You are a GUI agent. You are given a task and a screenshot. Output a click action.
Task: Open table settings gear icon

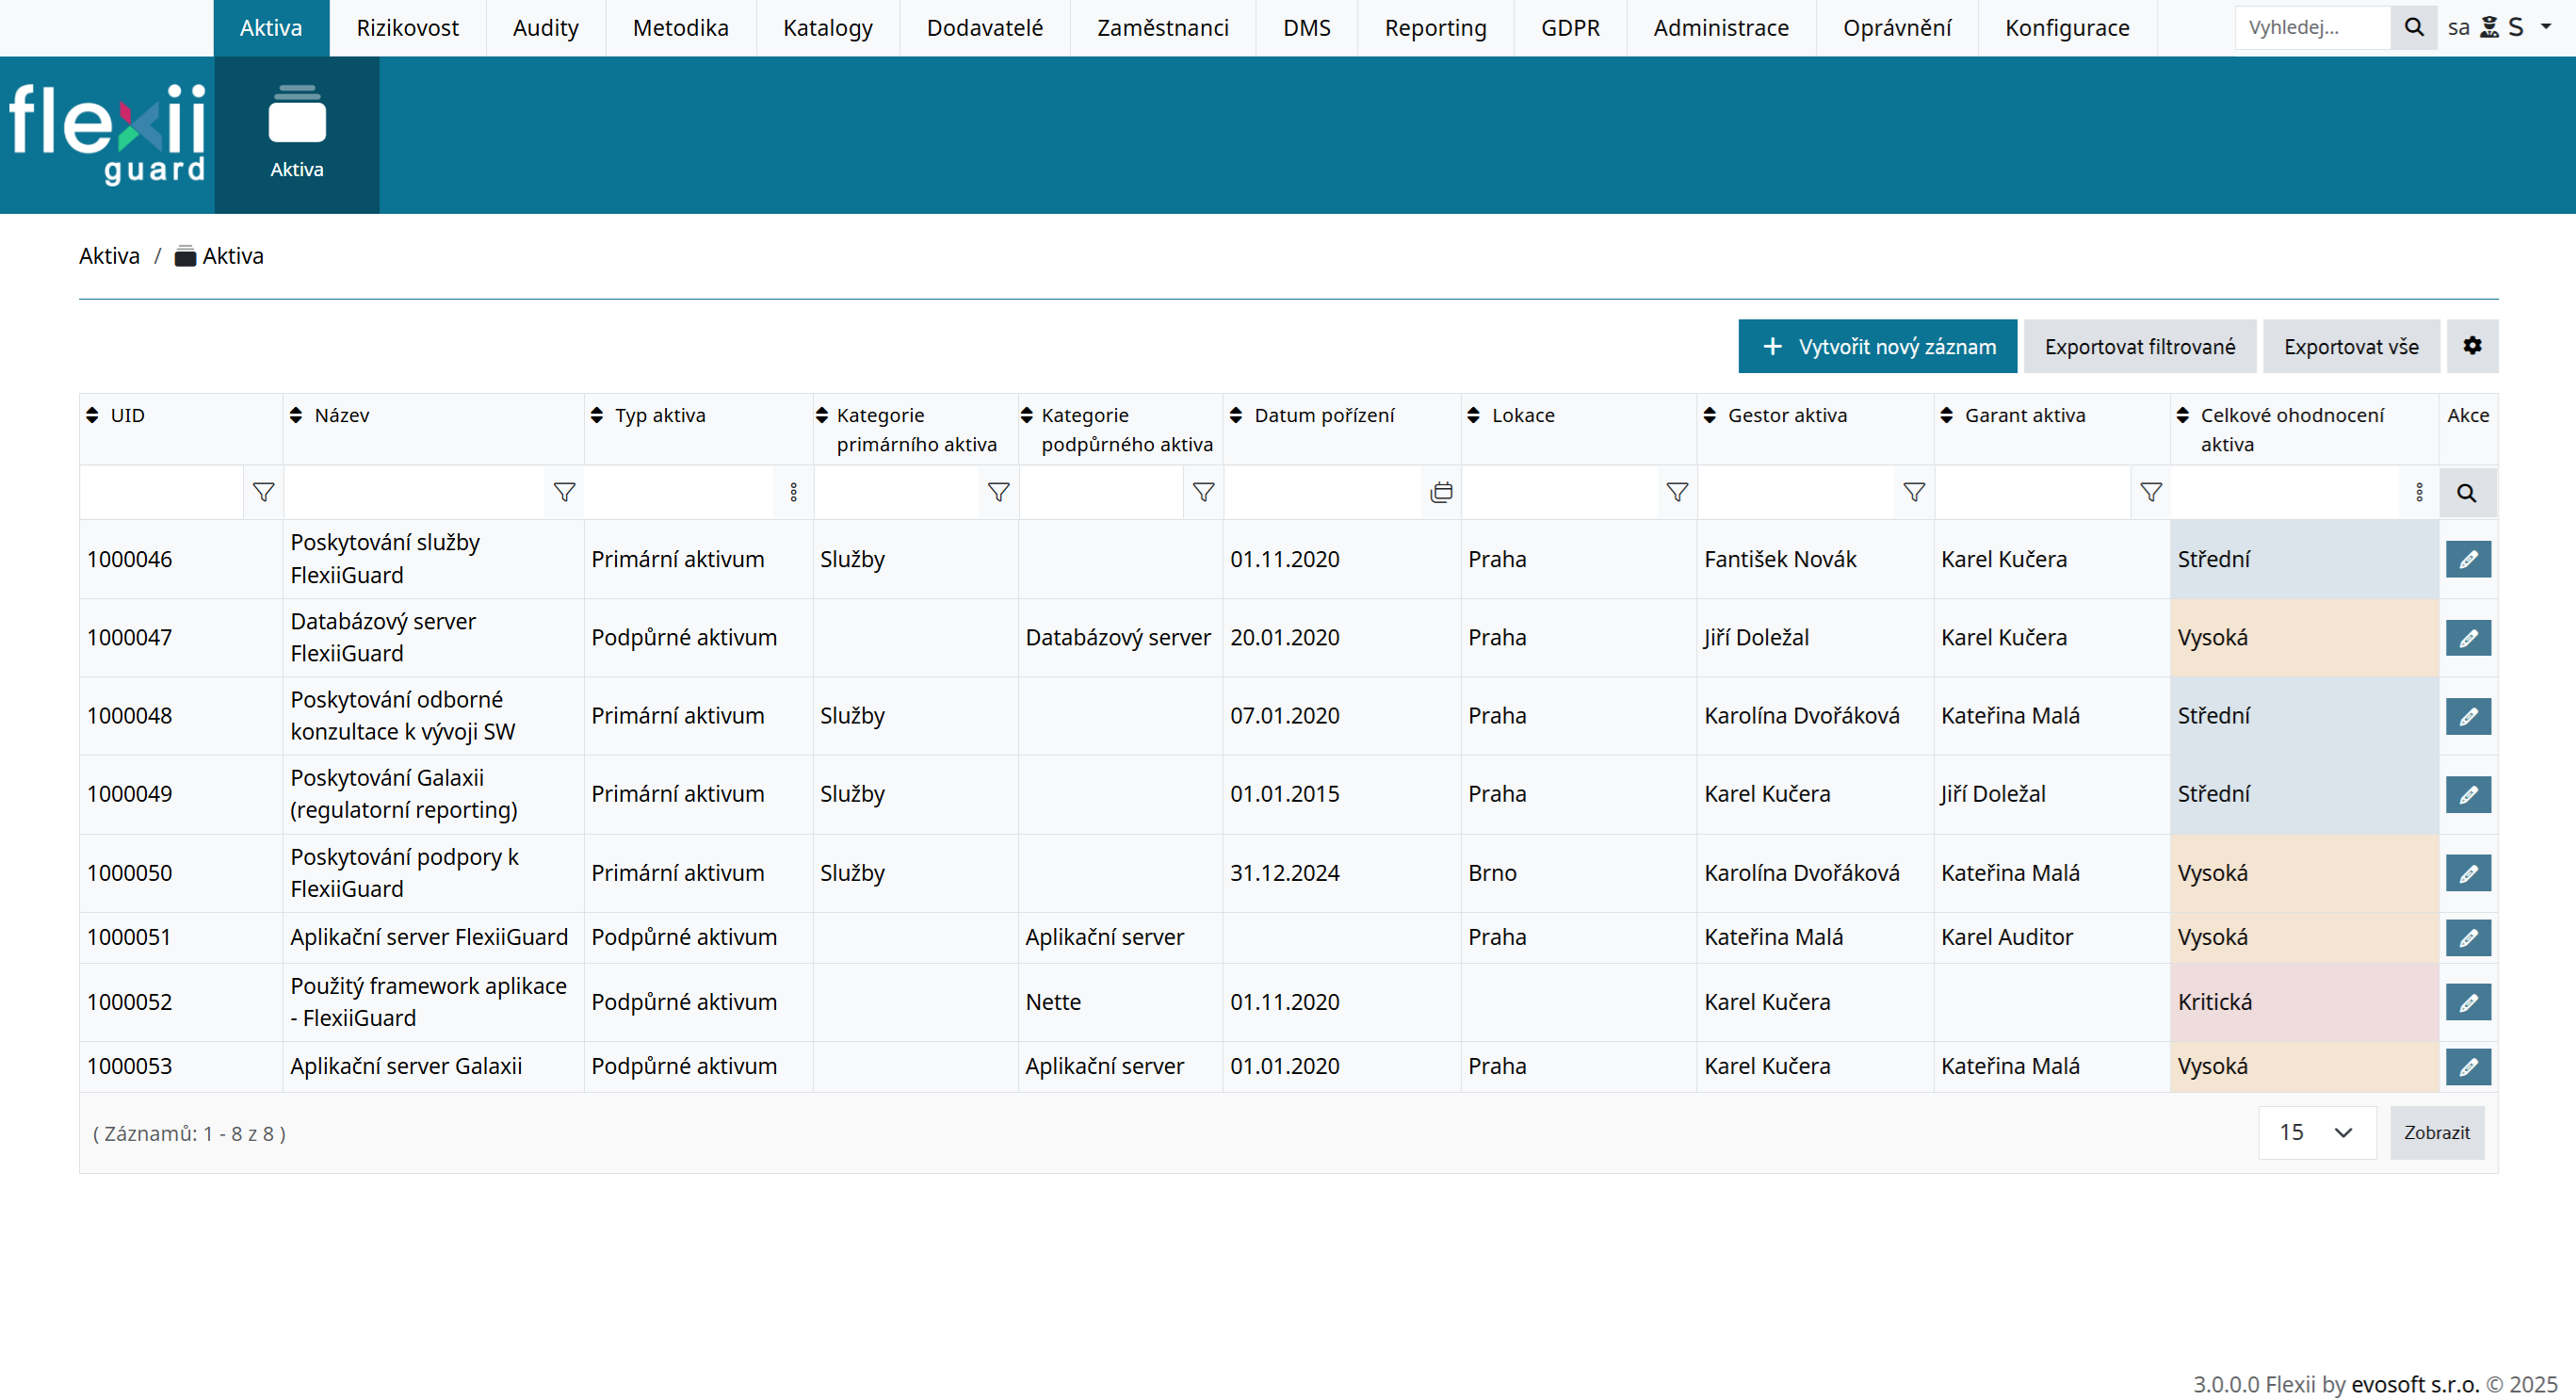[2472, 346]
